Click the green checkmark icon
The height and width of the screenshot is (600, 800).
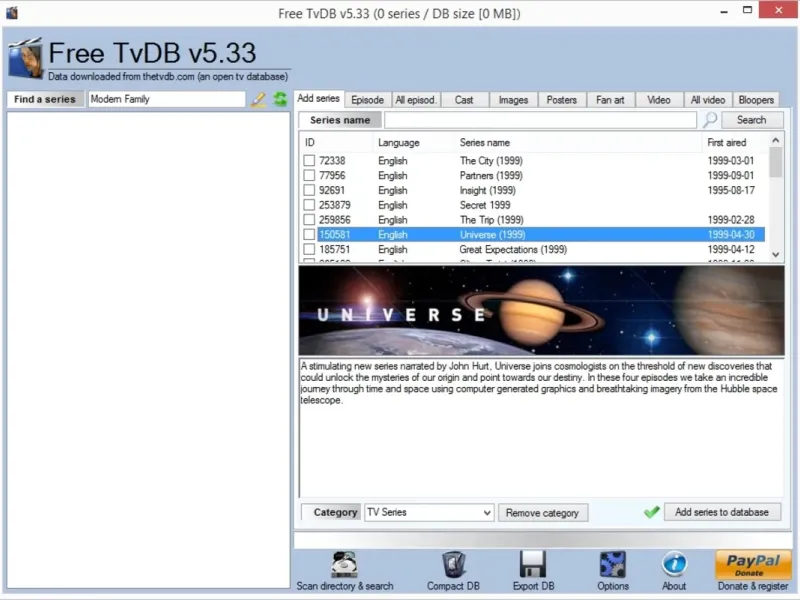point(652,512)
